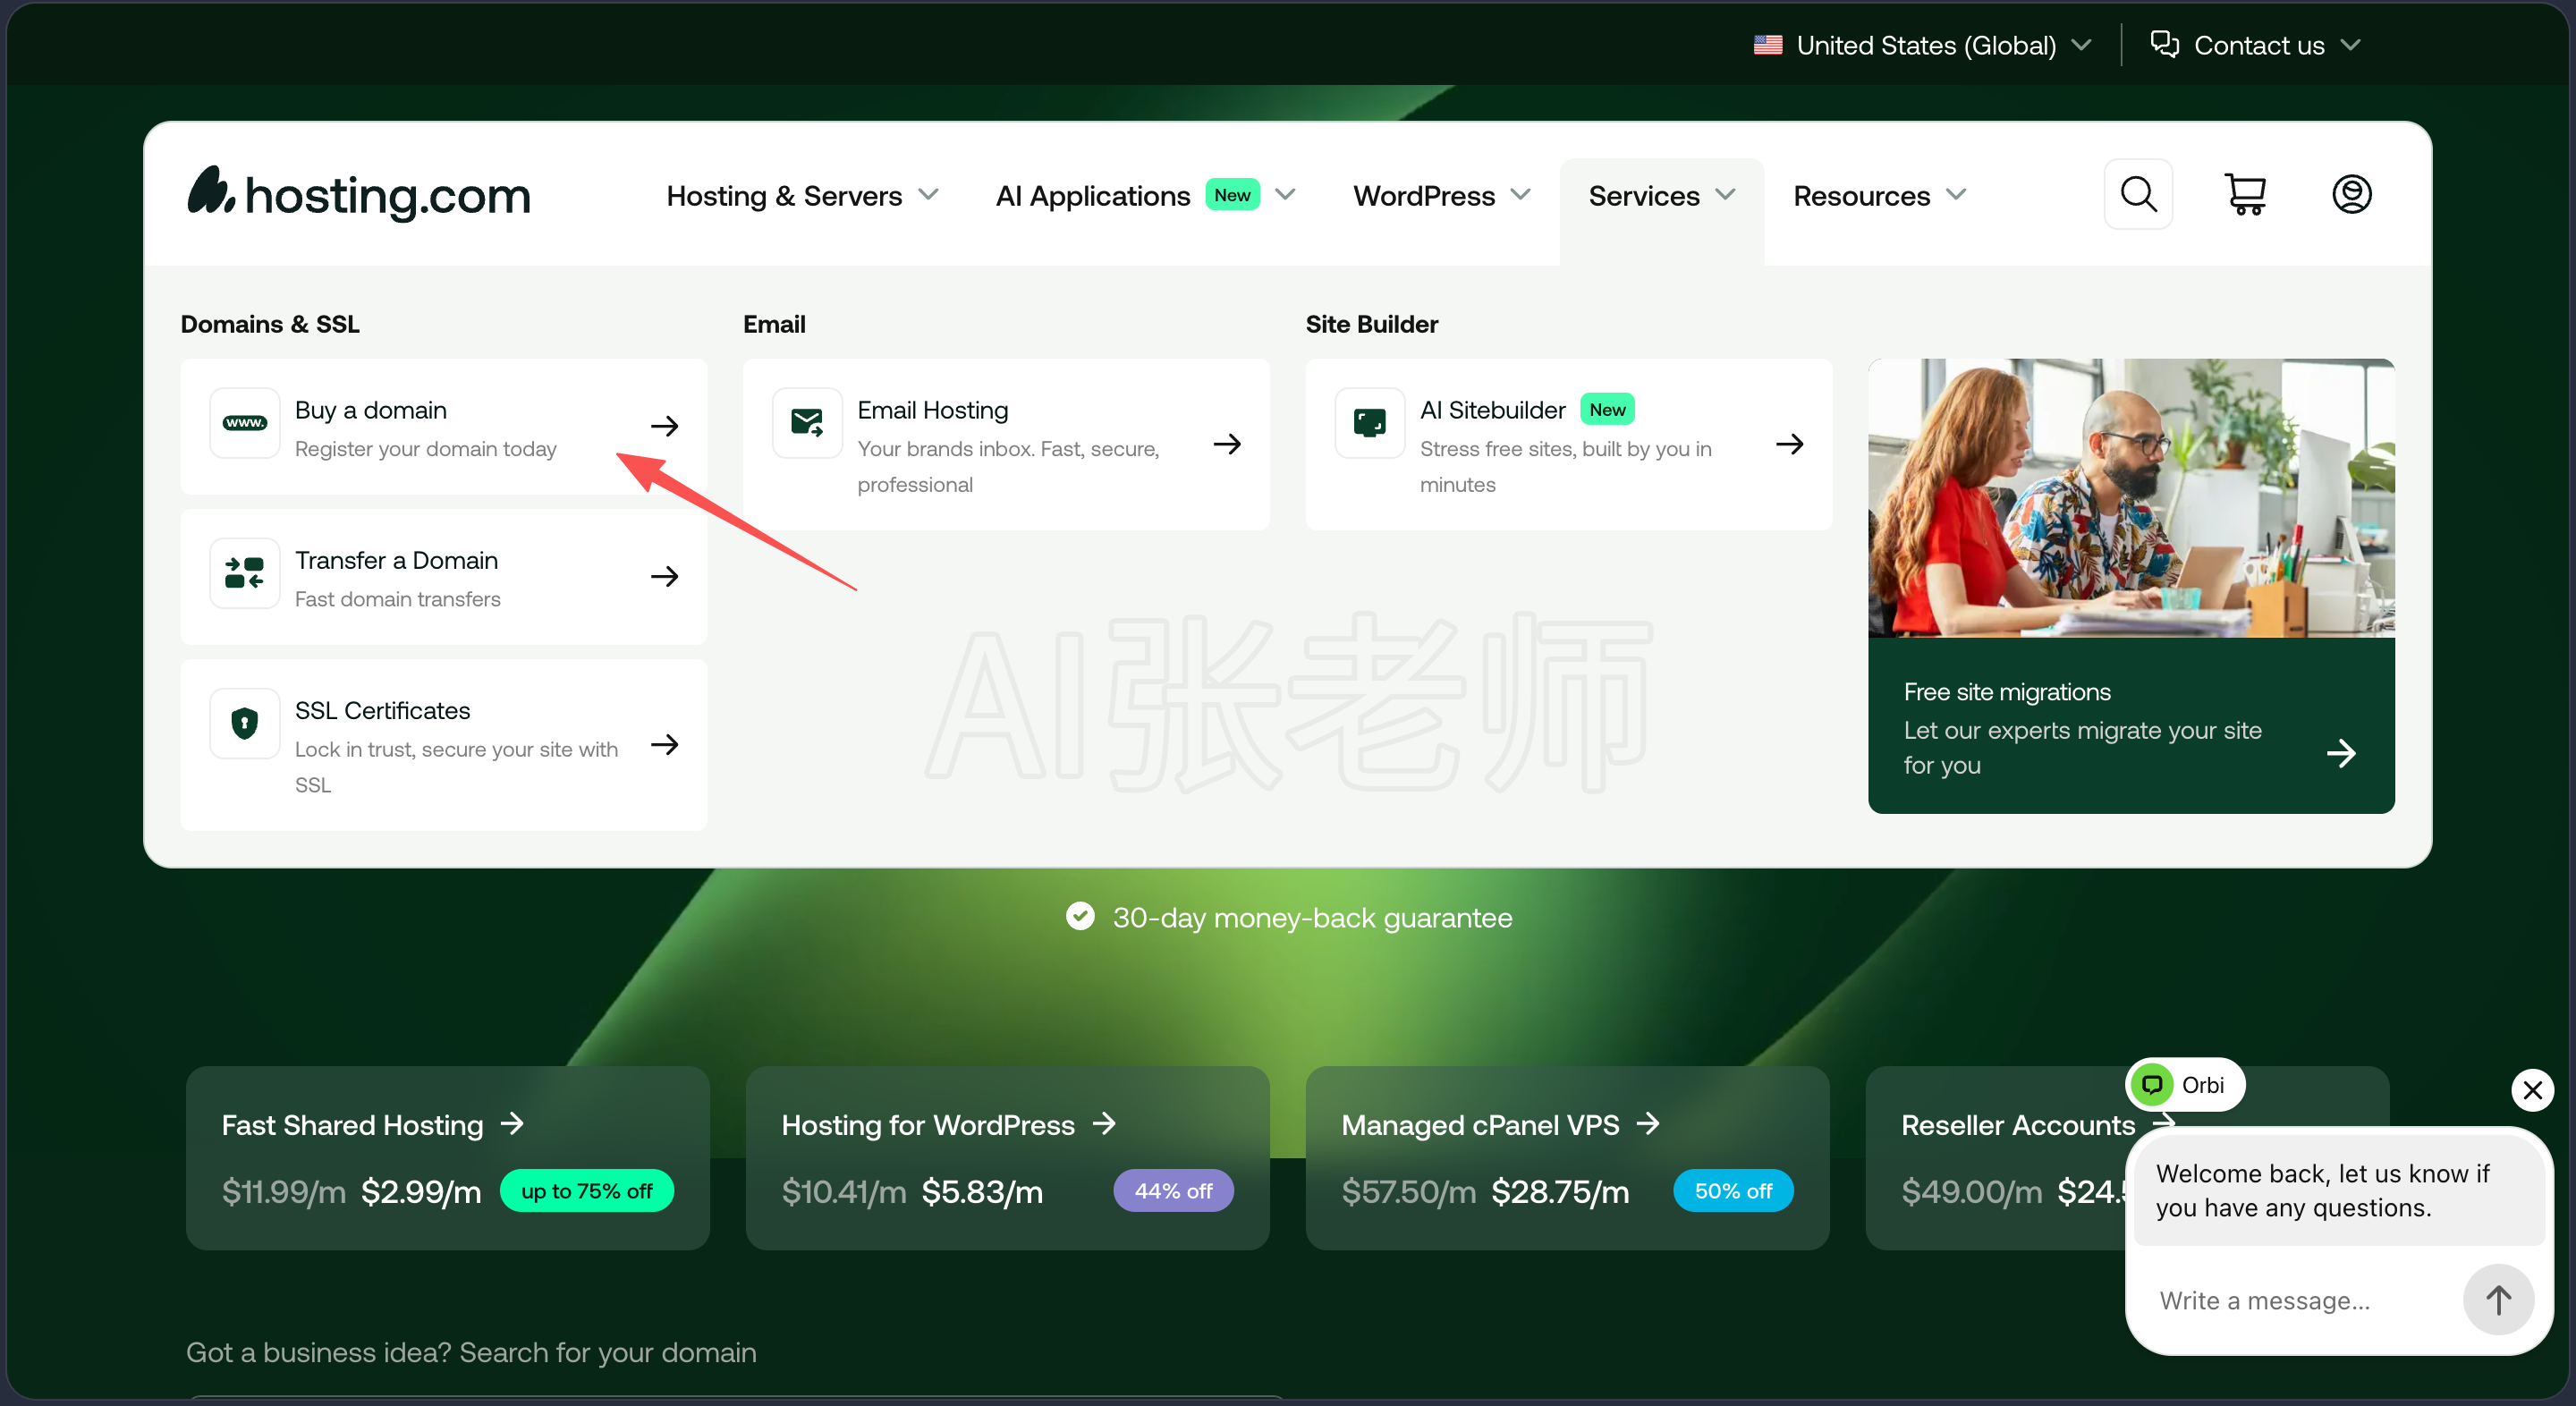The height and width of the screenshot is (1406, 2576).
Task: Click the arrow on the Buy a domain card
Action: (665, 426)
